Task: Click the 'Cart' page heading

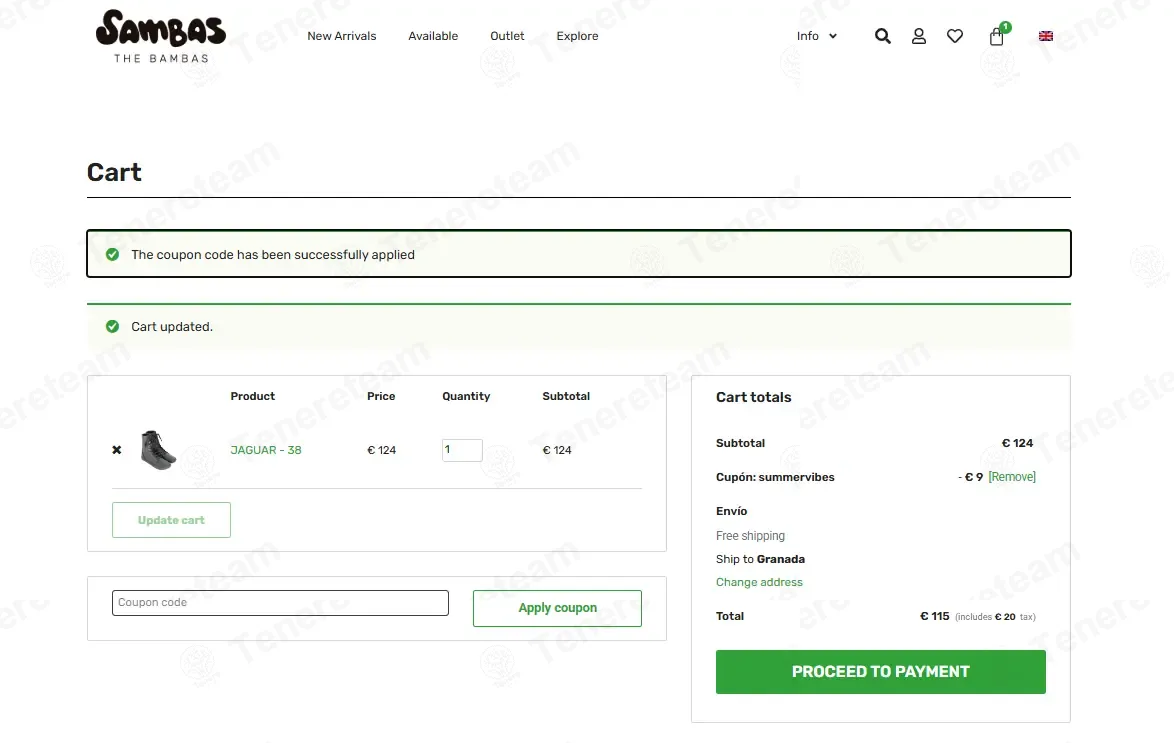Action: tap(114, 172)
